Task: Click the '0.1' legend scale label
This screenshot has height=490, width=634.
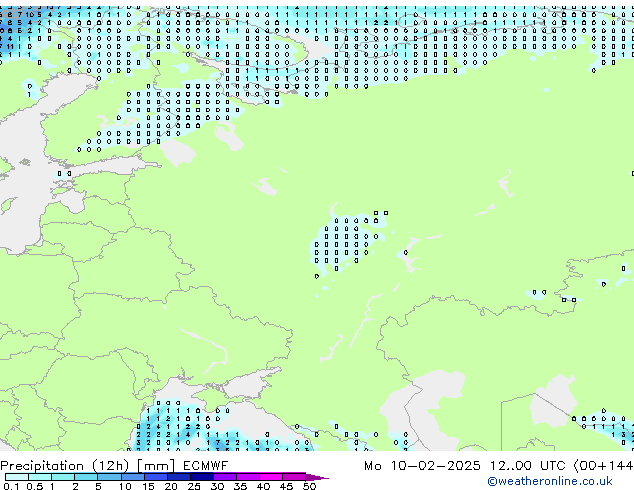Action: [11, 486]
